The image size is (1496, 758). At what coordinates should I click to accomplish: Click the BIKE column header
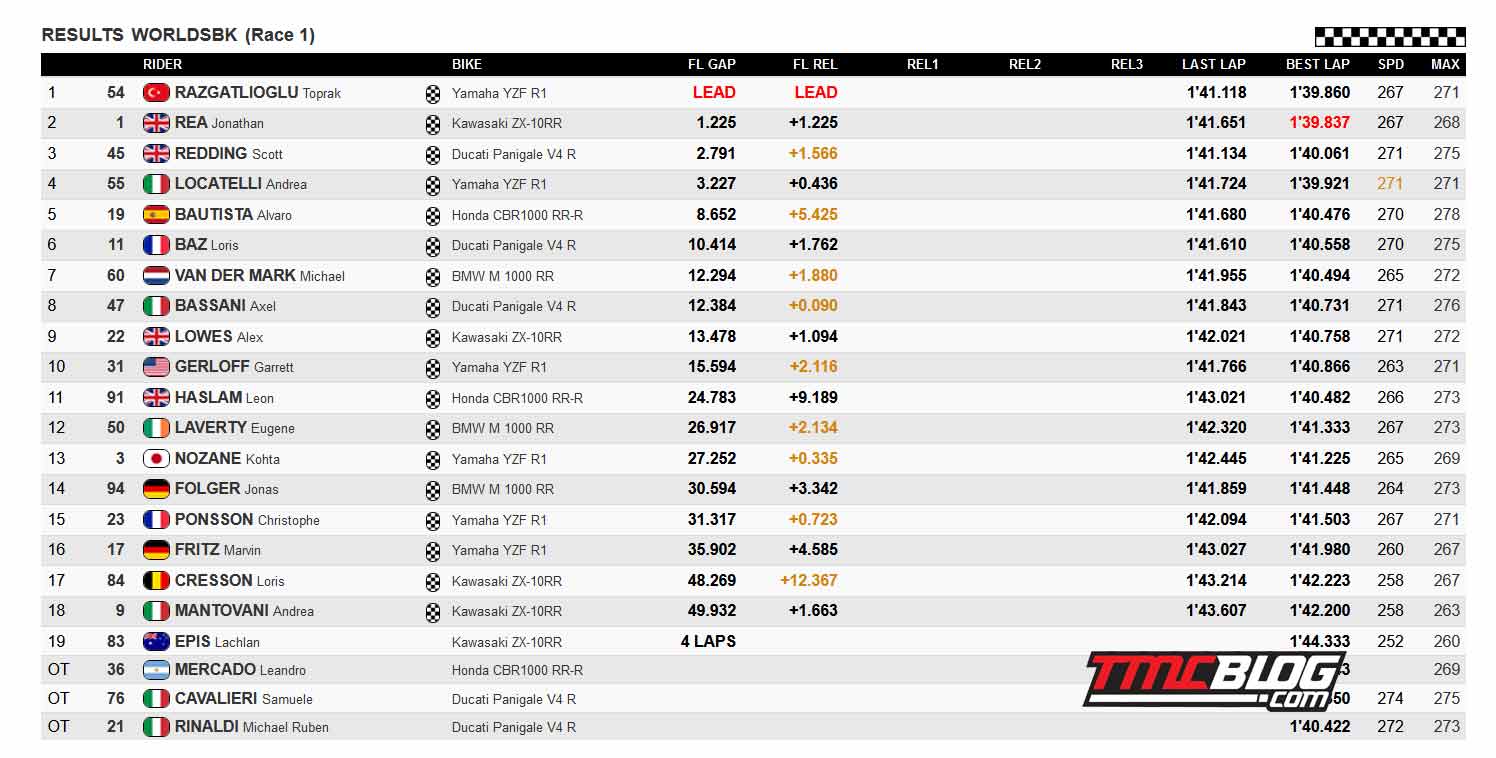click(467, 64)
